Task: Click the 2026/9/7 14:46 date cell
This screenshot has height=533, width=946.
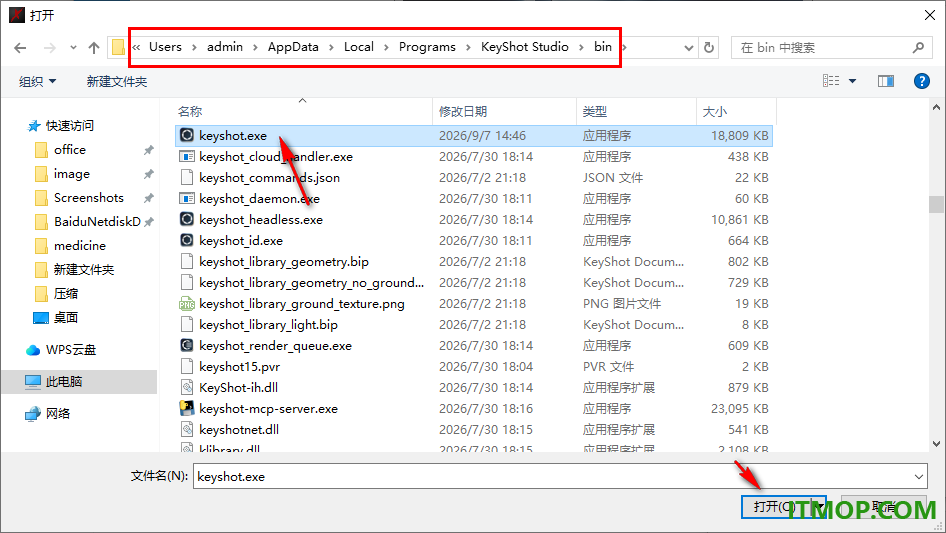Action: tap(482, 136)
